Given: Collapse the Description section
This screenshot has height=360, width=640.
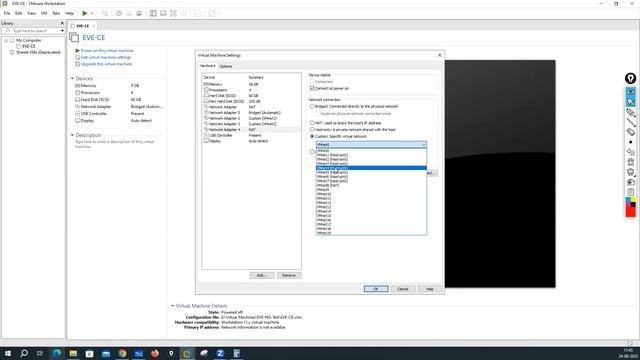Looking at the screenshot, I should coord(72,135).
